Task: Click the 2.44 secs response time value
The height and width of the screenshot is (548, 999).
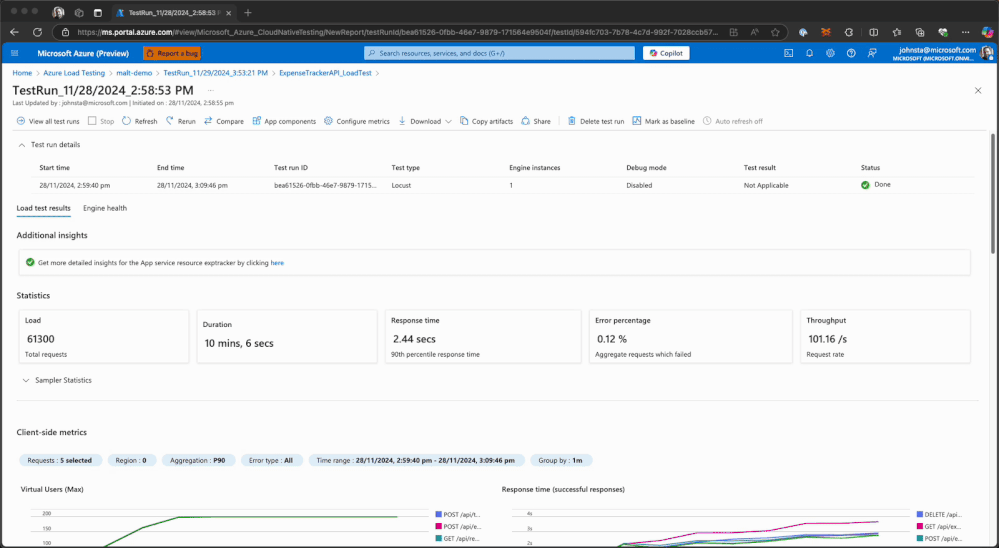Action: 414,339
